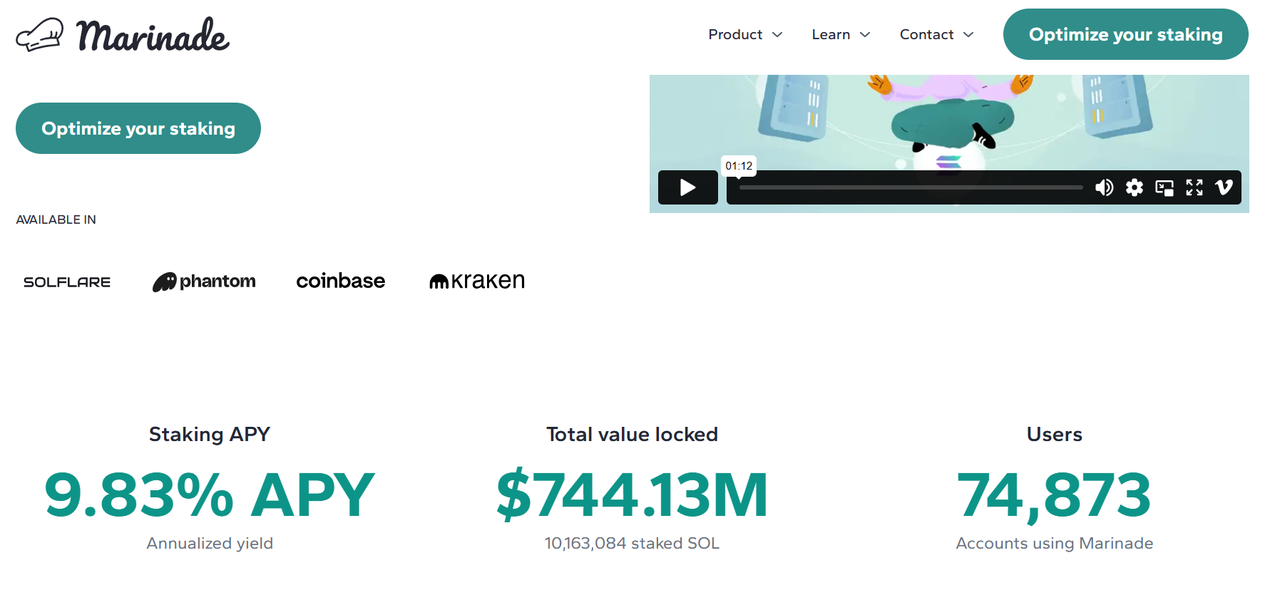The image size is (1280, 590).
Task: Click the $744.13M total value figure
Action: (x=632, y=495)
